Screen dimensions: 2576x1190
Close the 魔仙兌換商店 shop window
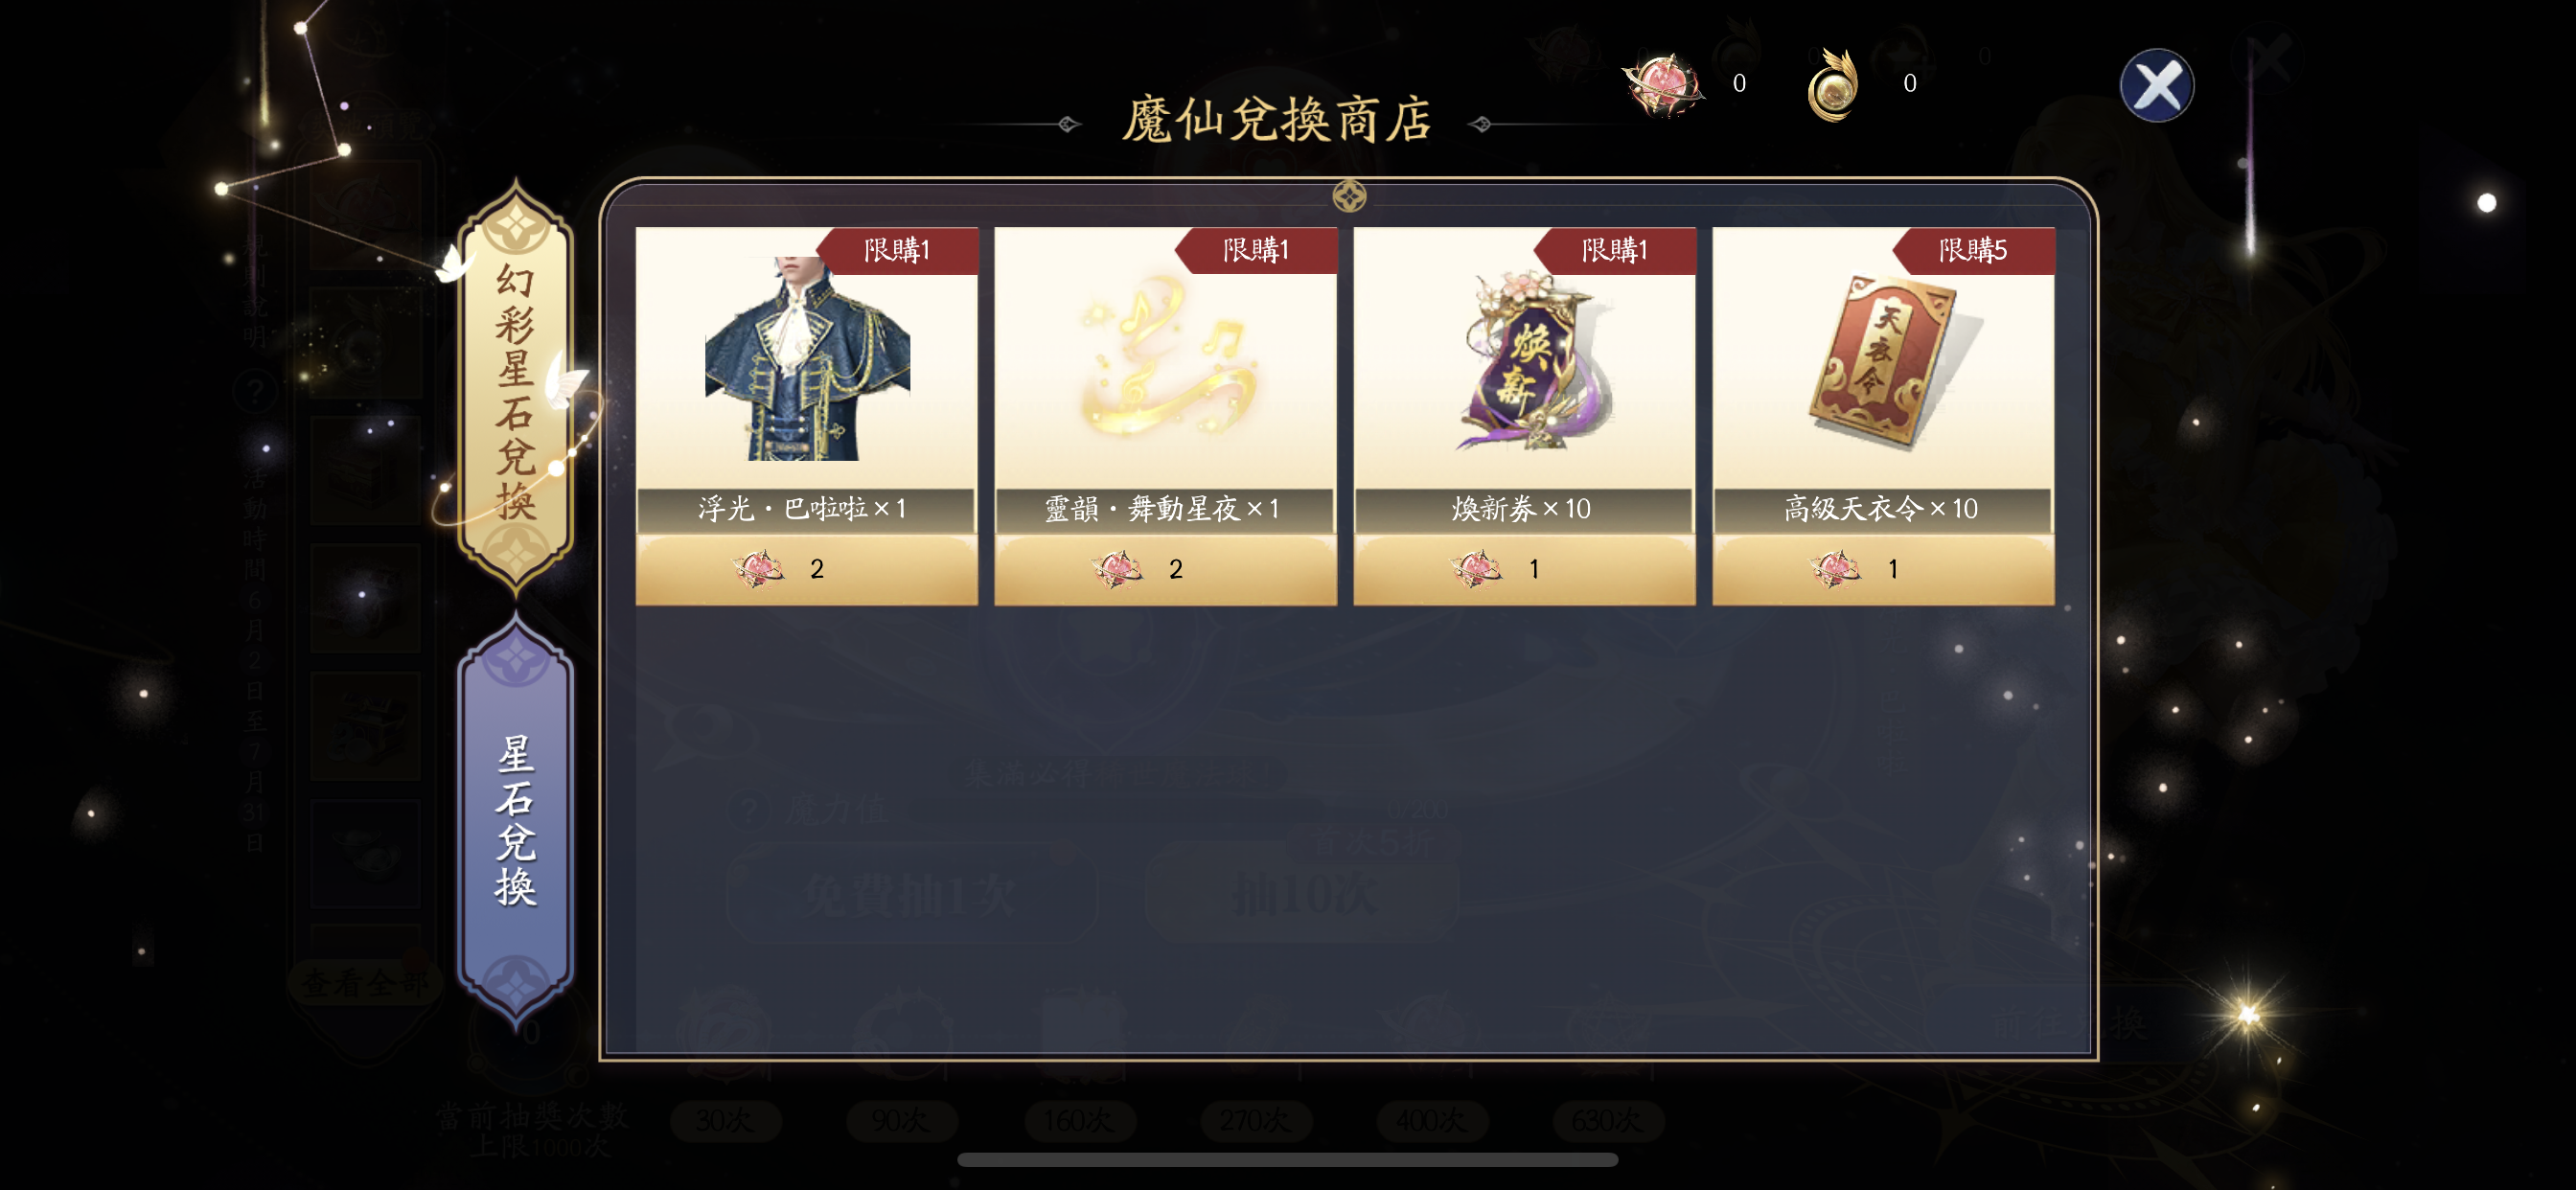click(x=2156, y=85)
